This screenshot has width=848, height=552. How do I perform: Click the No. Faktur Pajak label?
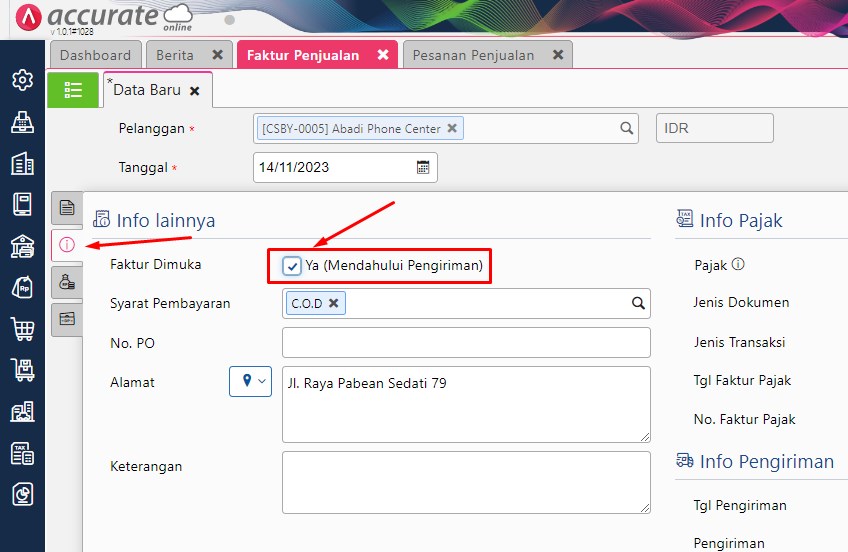click(x=745, y=420)
